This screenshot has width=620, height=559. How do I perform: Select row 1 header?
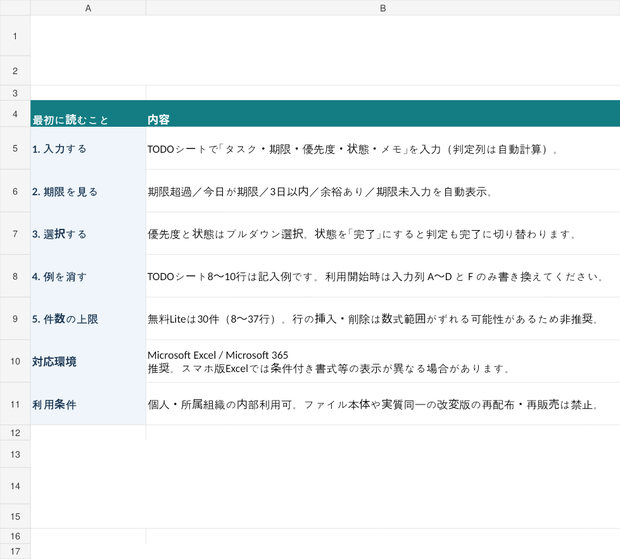(15, 36)
